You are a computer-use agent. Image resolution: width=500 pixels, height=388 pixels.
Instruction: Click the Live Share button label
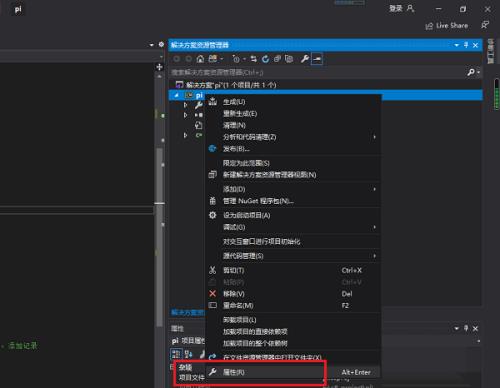[452, 26]
